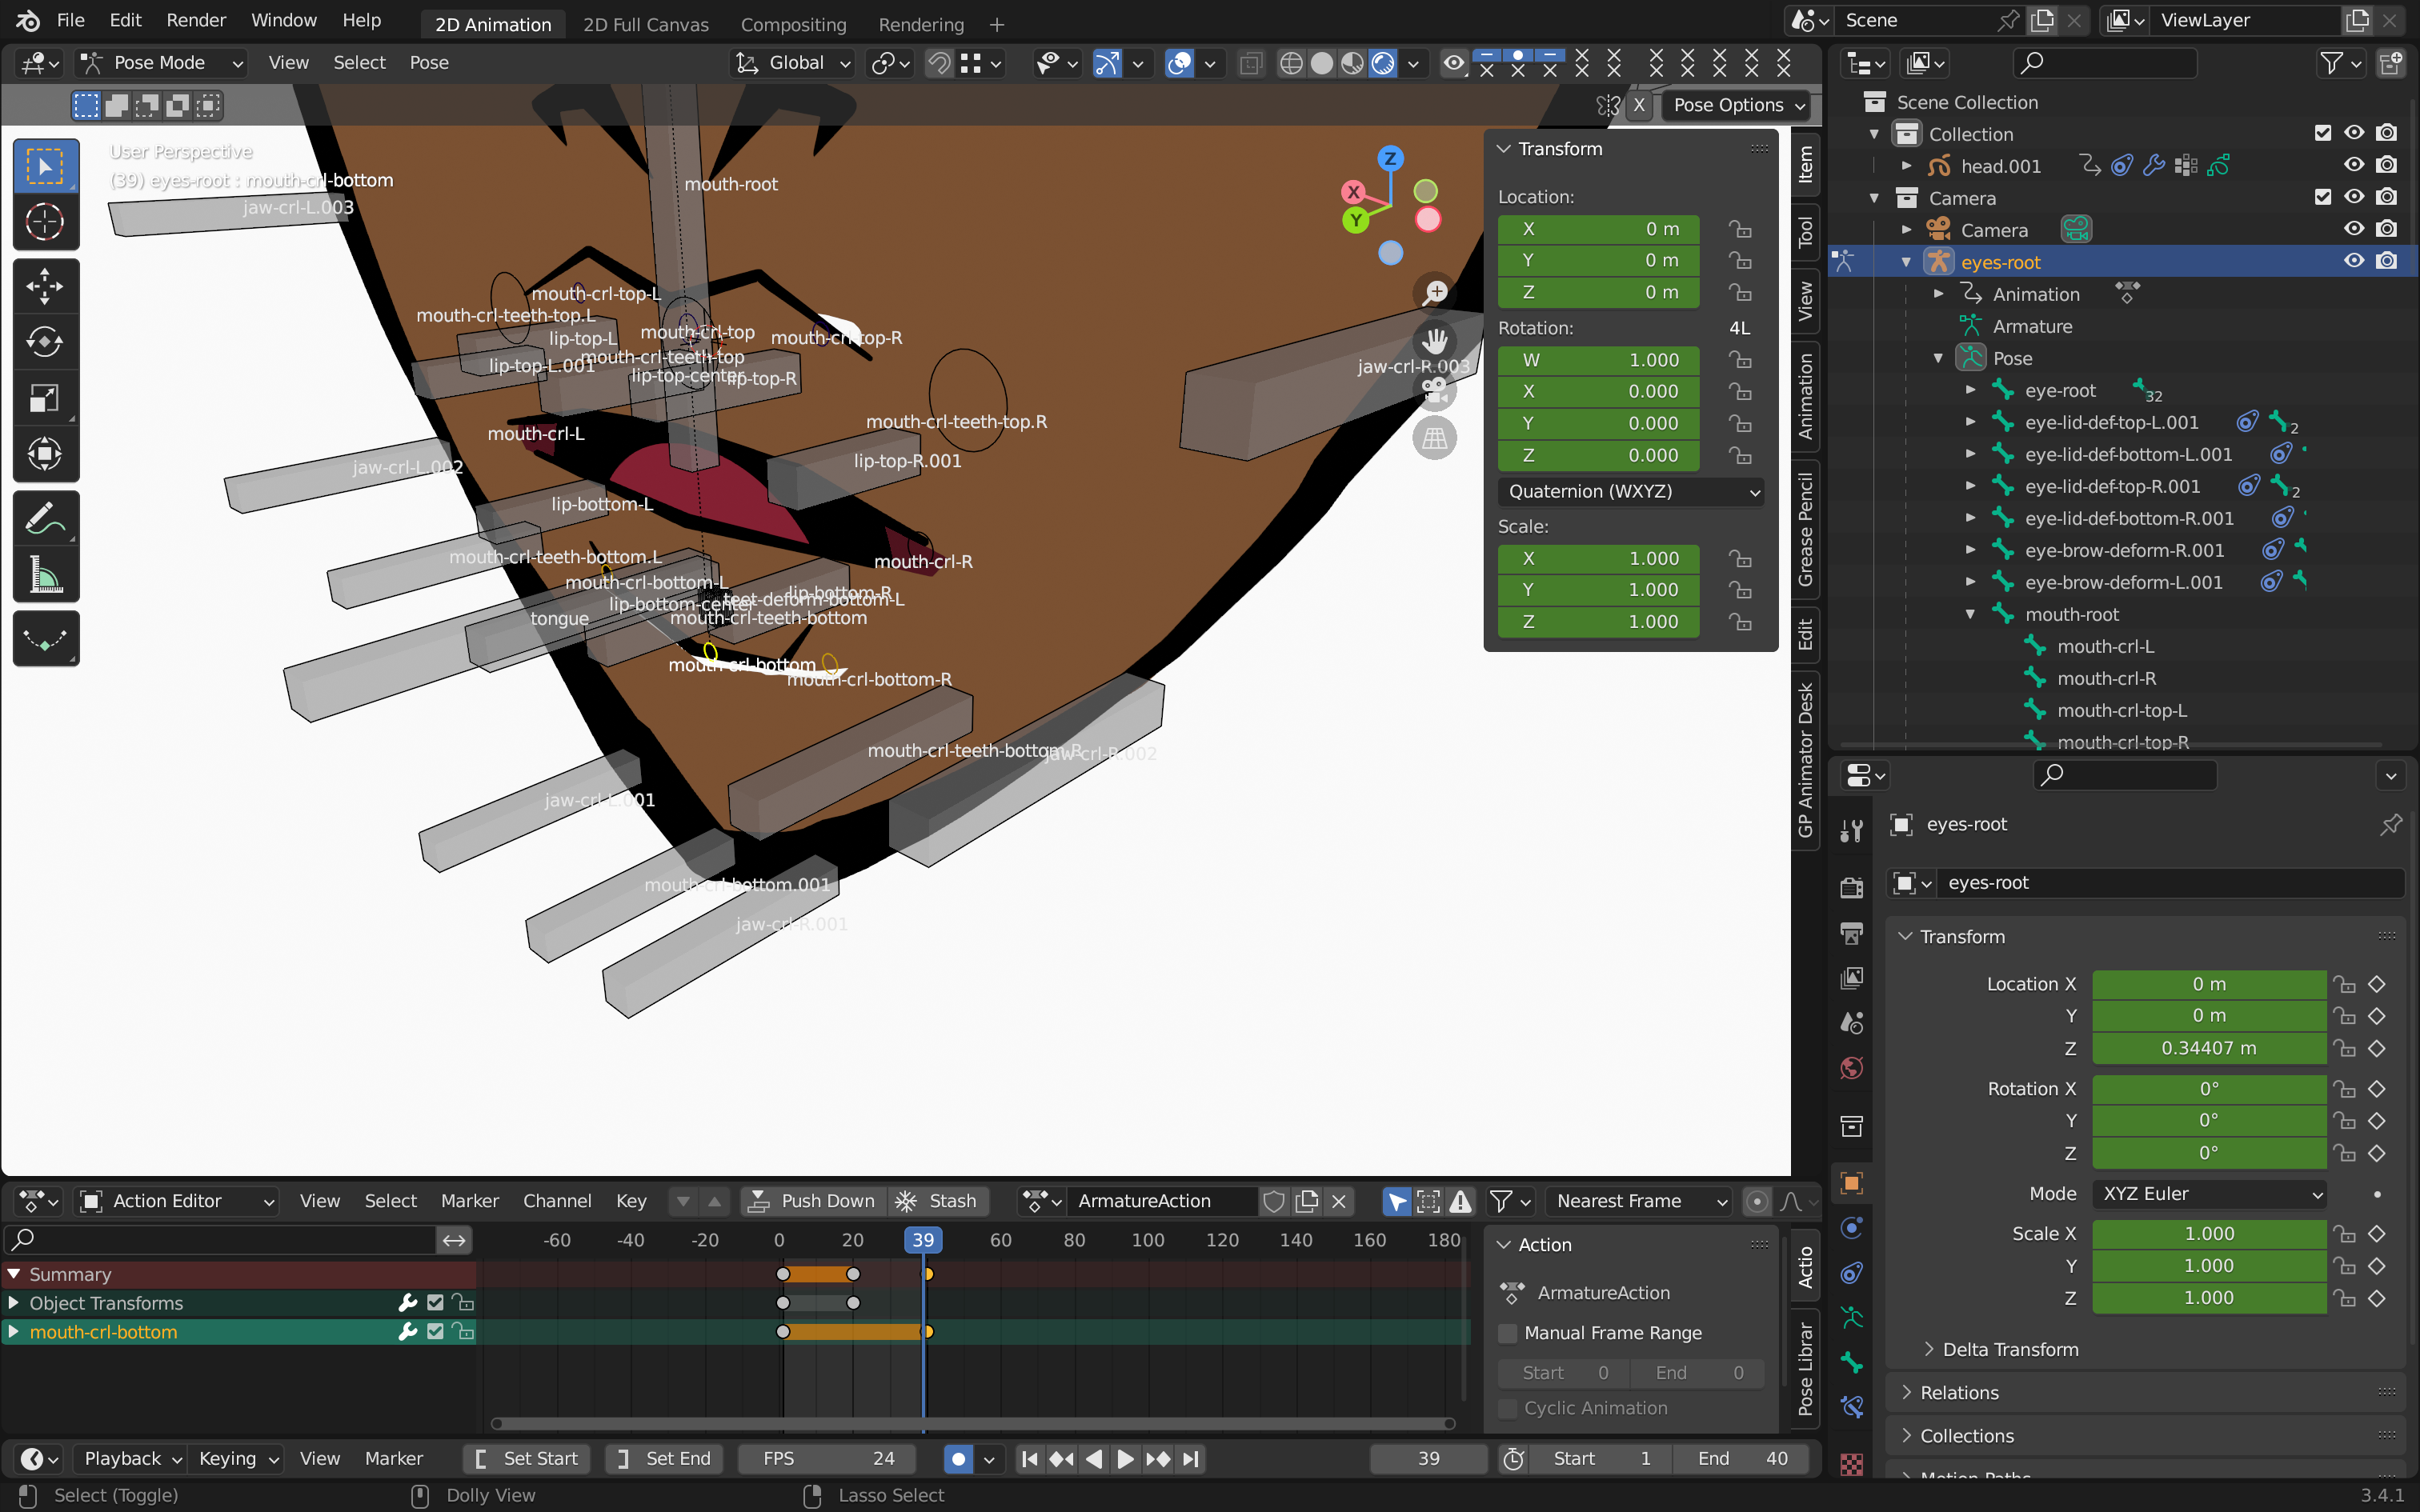Open the Quaternion (WXYZ) rotation mode dropdown
Image resolution: width=2420 pixels, height=1512 pixels.
(x=1630, y=491)
